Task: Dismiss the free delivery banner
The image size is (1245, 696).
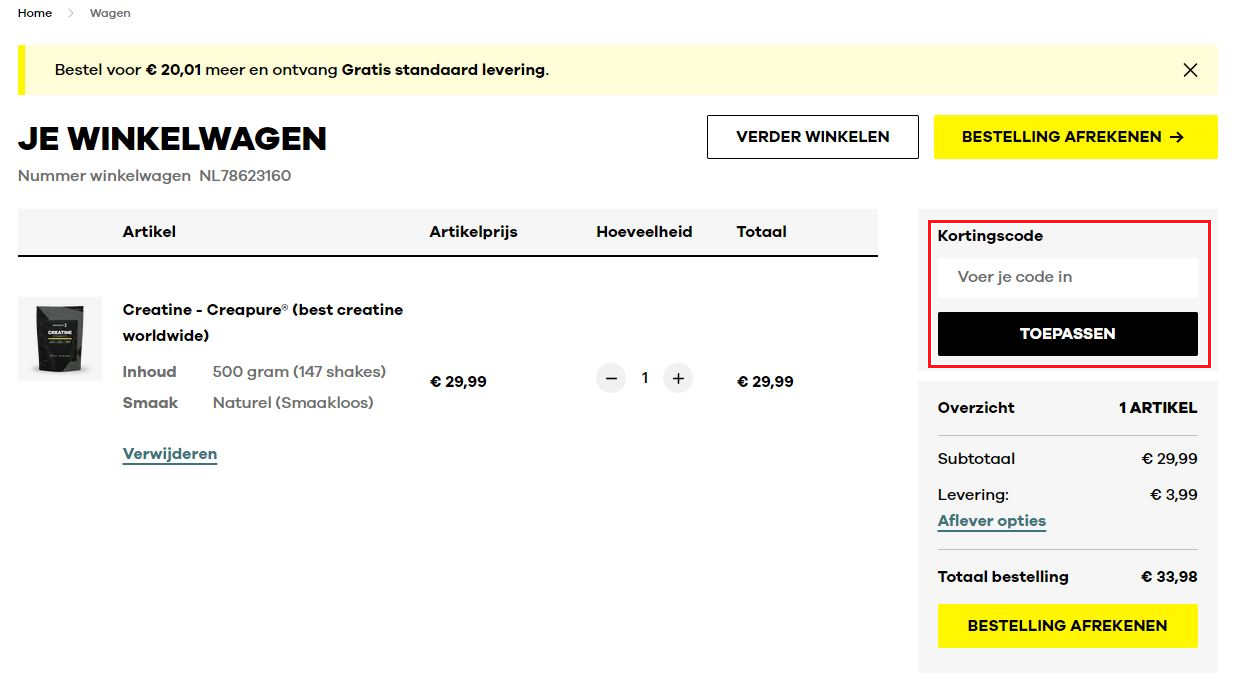Action: click(1190, 70)
